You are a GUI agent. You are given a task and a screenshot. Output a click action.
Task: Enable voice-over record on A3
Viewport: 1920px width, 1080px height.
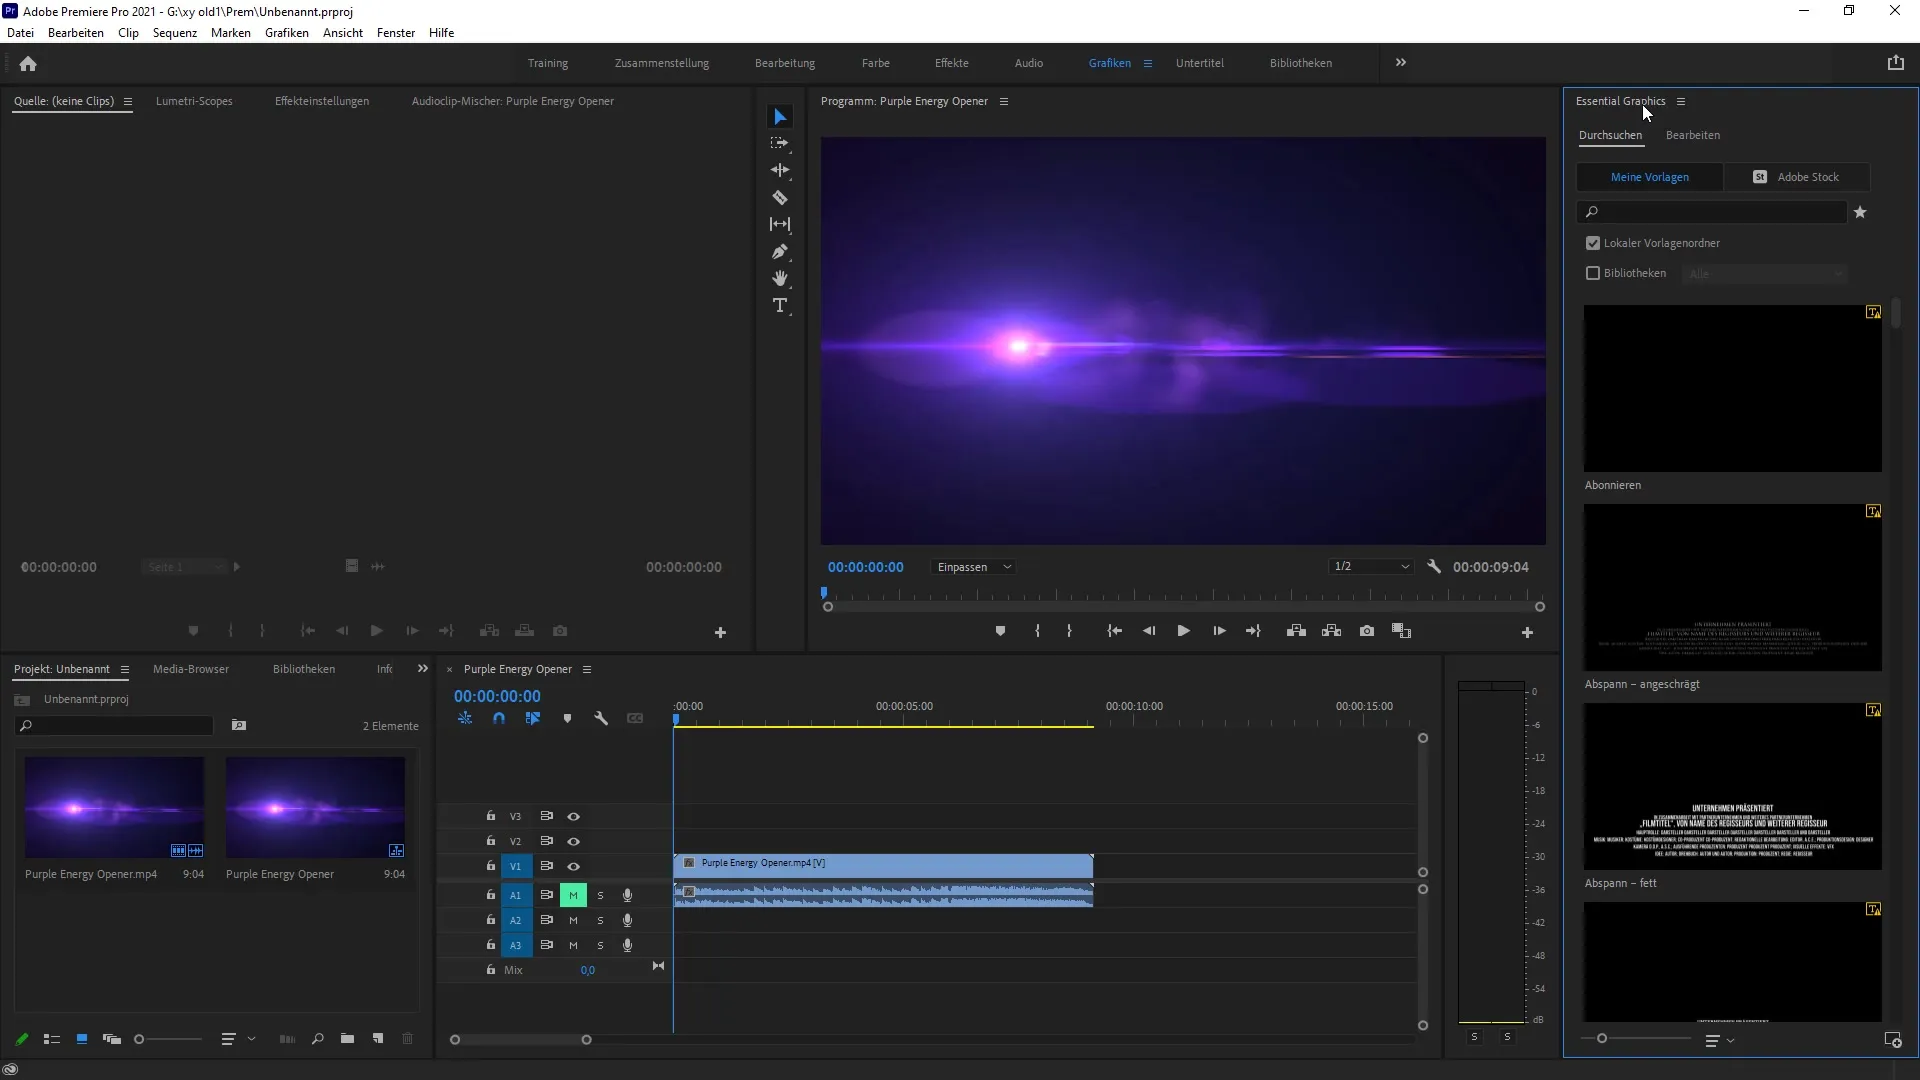(x=627, y=946)
